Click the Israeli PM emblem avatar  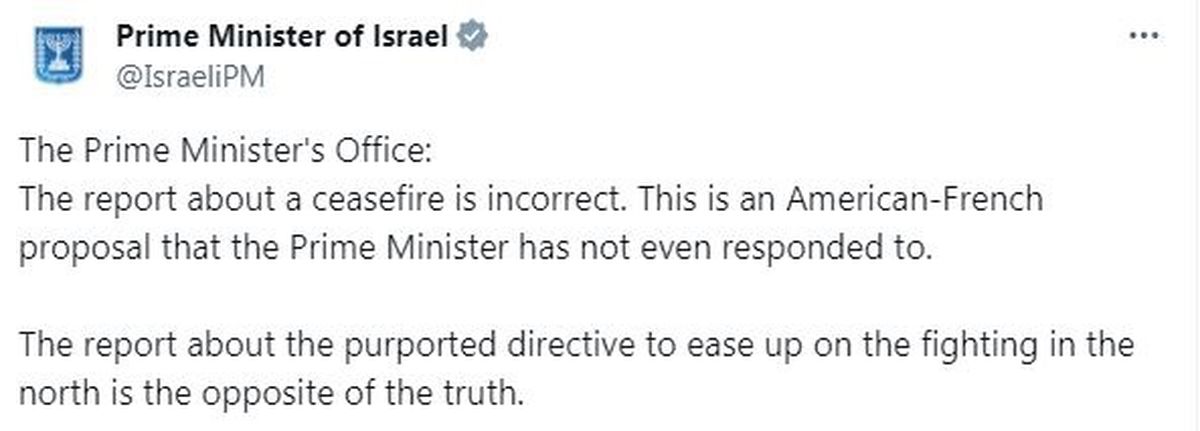coord(56,57)
